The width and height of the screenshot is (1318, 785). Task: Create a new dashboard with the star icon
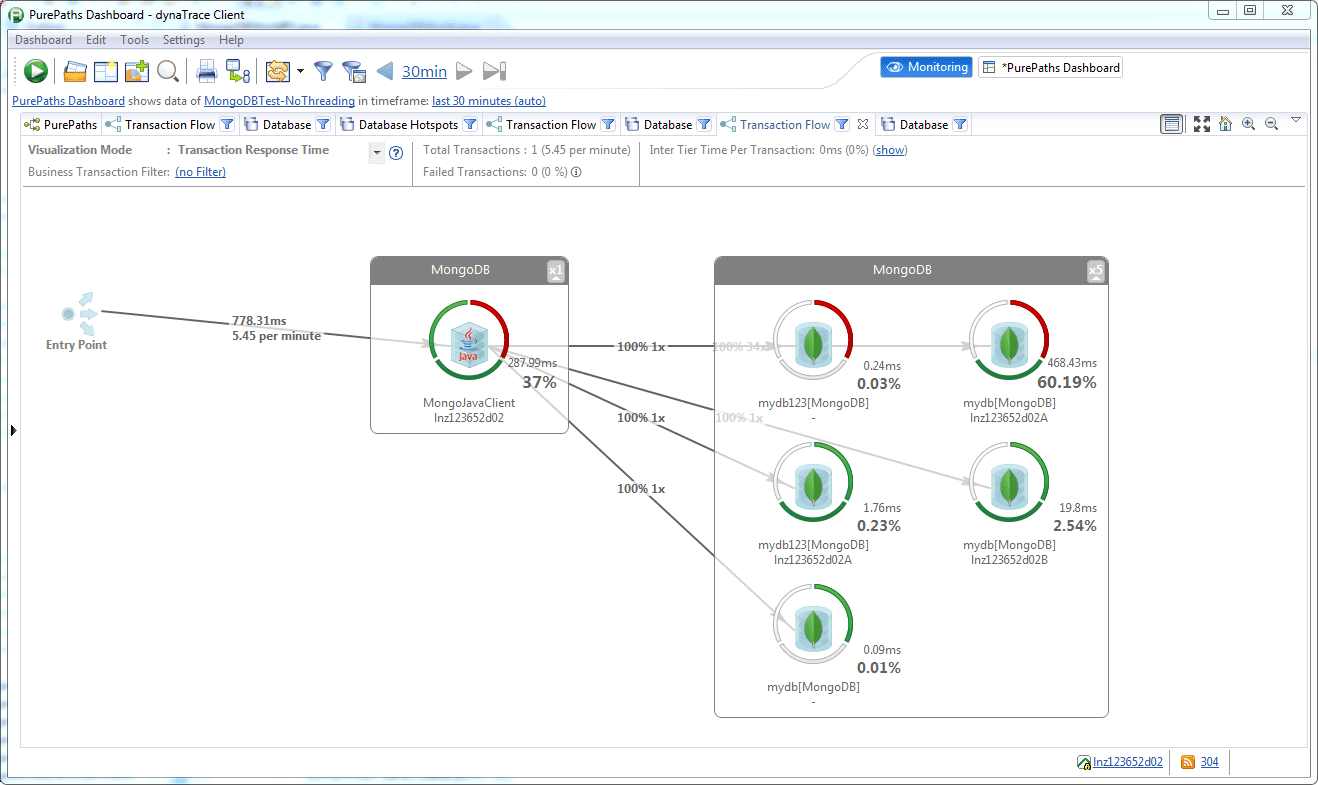click(106, 71)
